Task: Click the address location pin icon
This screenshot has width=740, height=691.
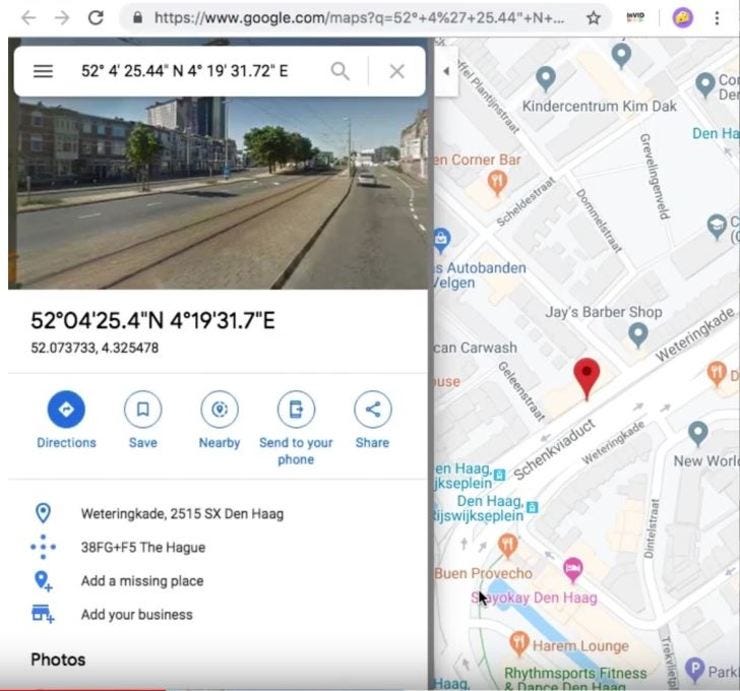Action: [43, 513]
